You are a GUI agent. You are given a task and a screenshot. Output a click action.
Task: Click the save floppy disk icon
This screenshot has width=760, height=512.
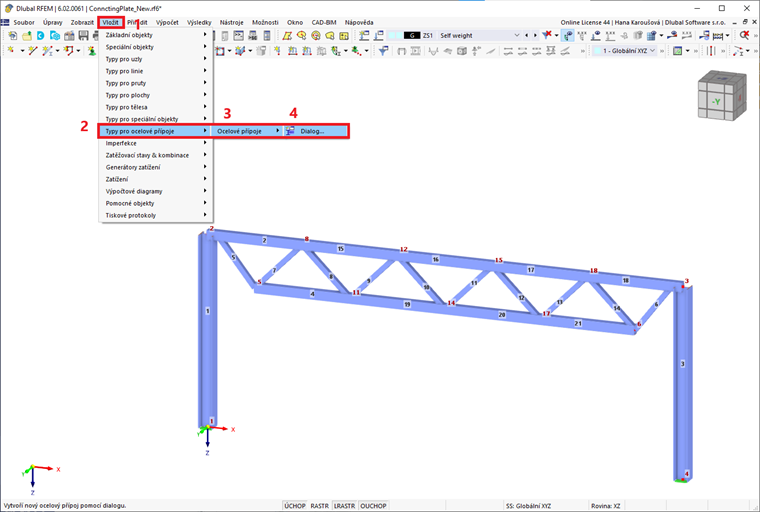click(x=83, y=36)
